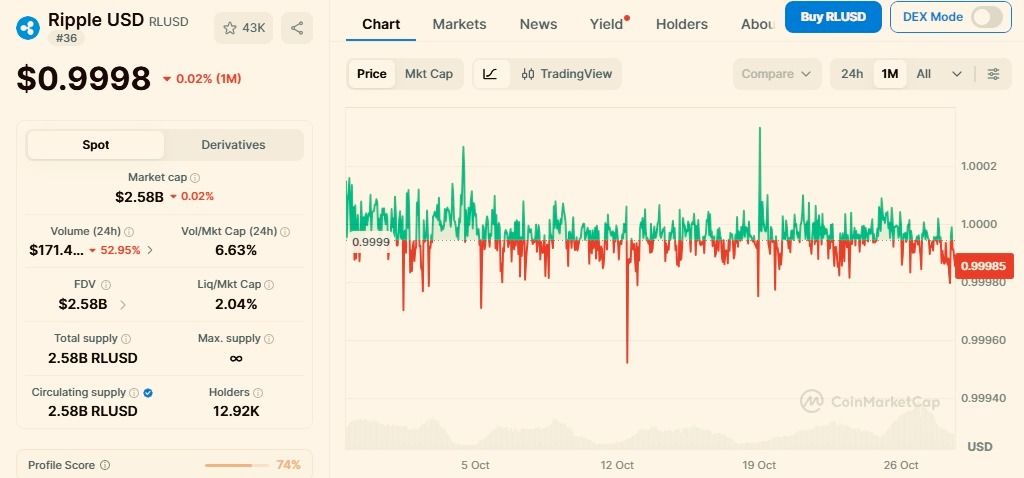Switch to the line chart icon

coord(490,74)
